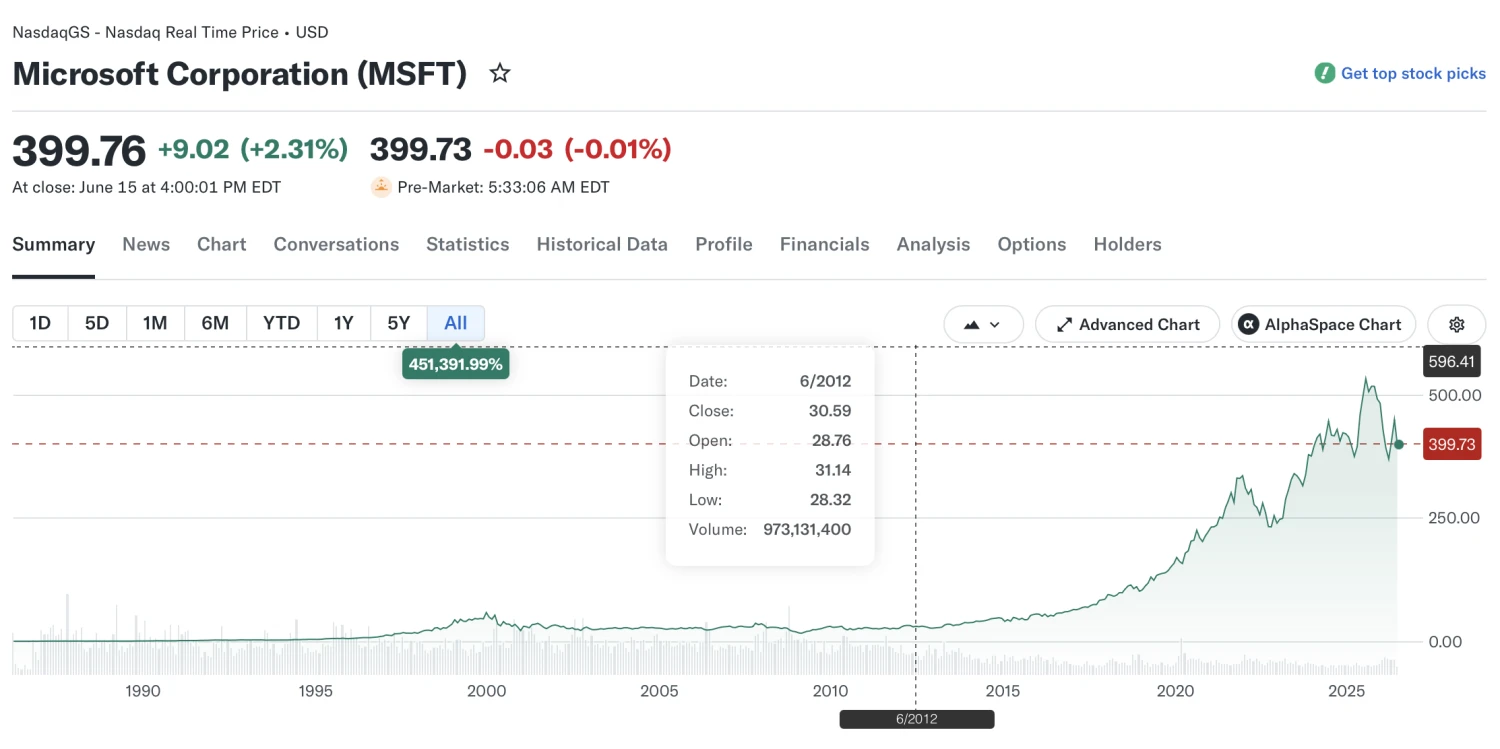
Task: Click the AlphaSpace logo icon
Action: [x=1248, y=324]
